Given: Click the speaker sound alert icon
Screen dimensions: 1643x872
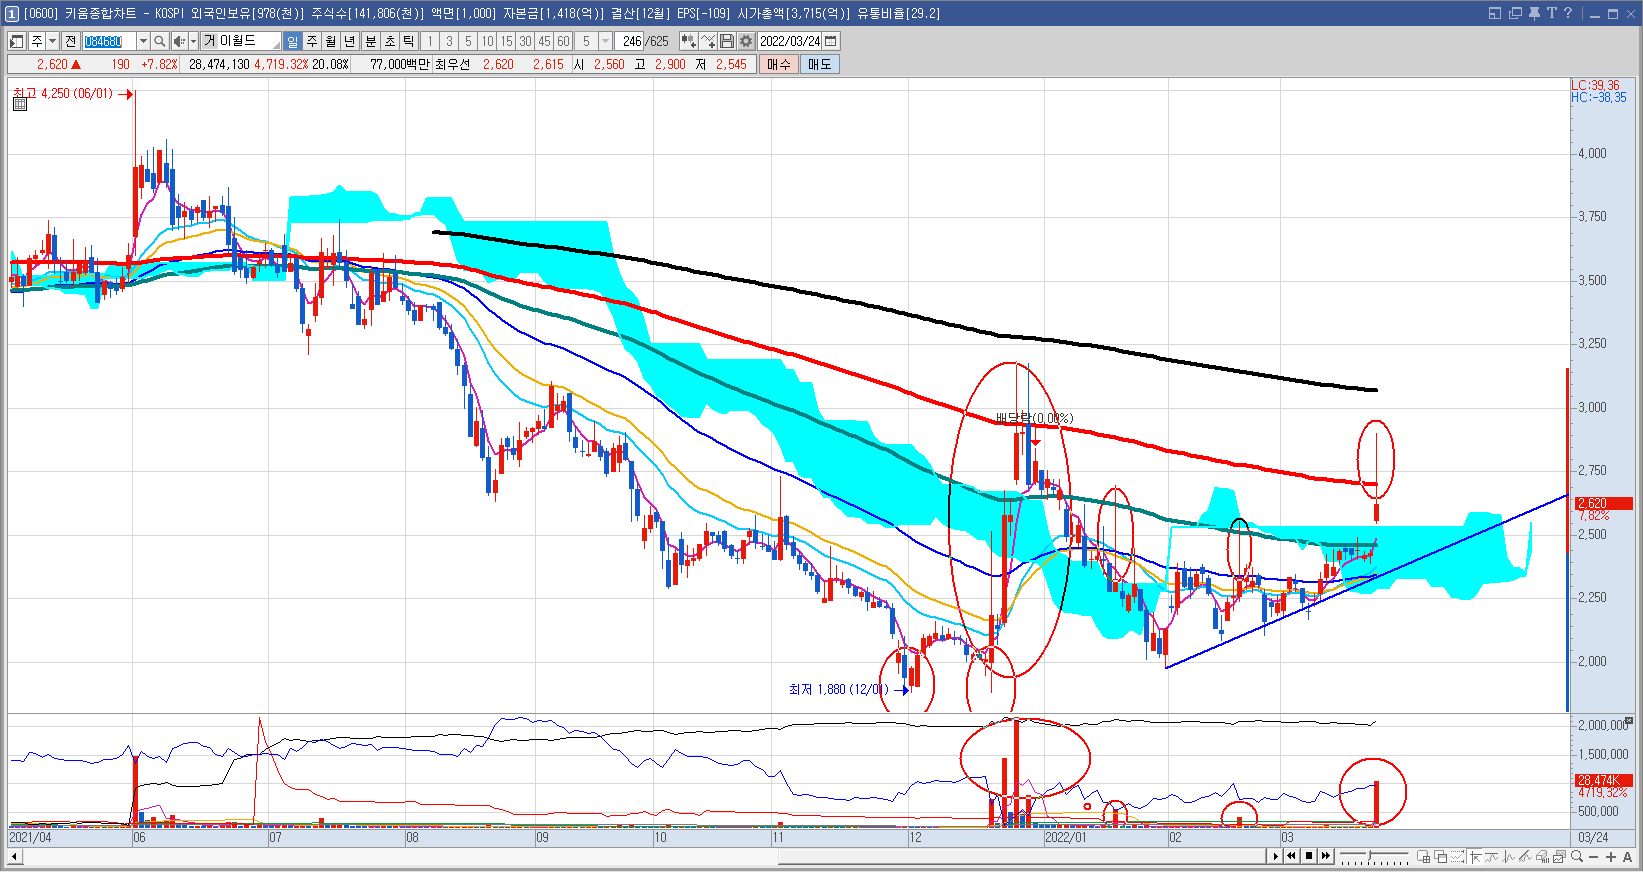Looking at the screenshot, I should 179,41.
